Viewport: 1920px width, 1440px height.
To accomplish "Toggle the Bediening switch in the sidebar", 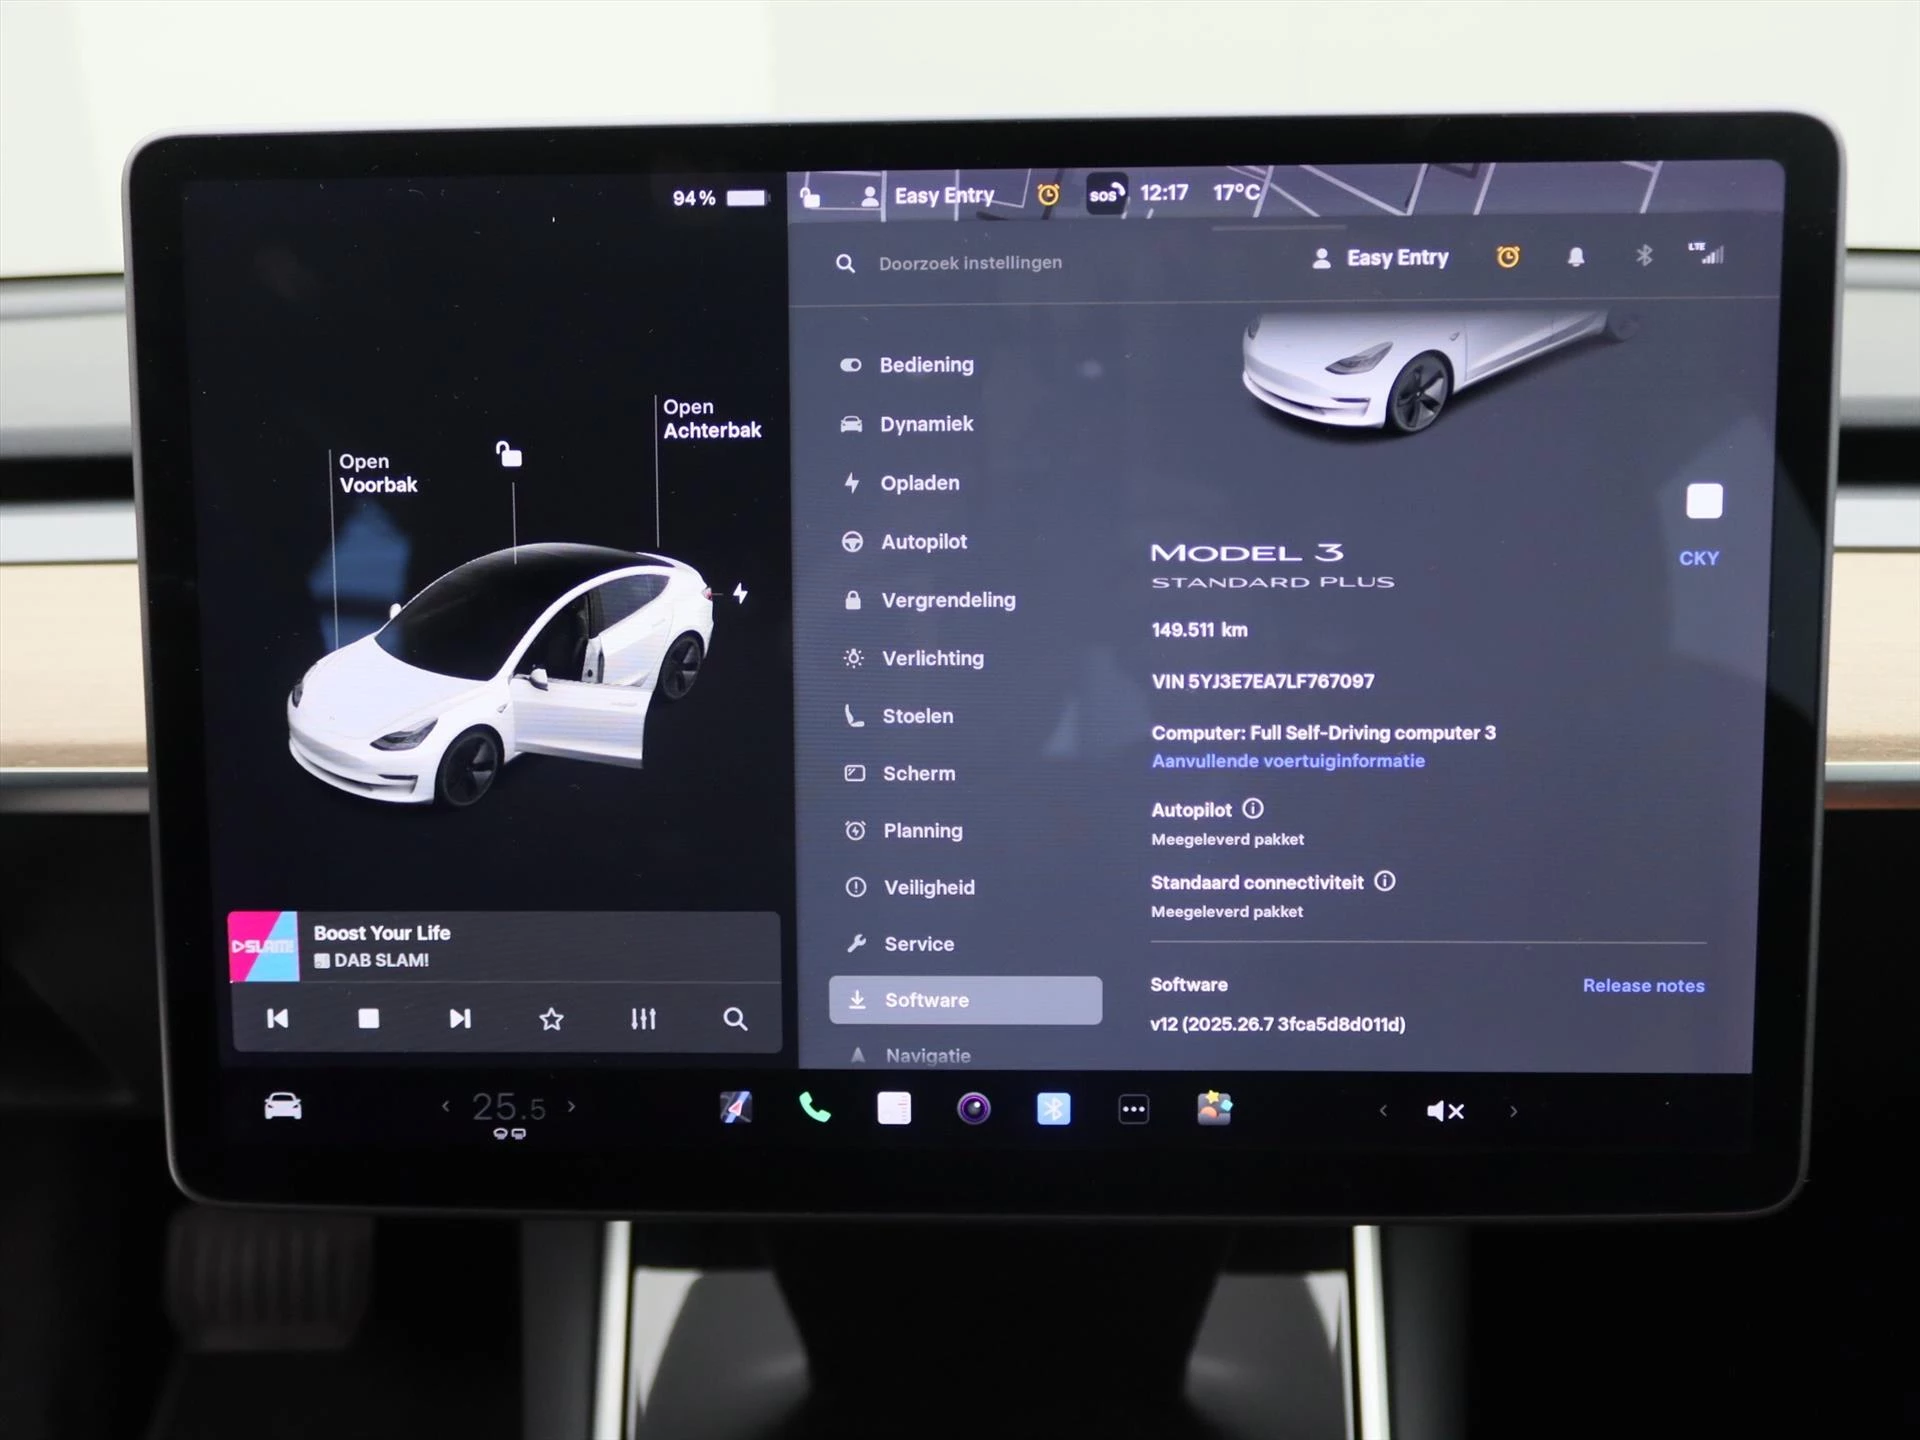I will 851,365.
